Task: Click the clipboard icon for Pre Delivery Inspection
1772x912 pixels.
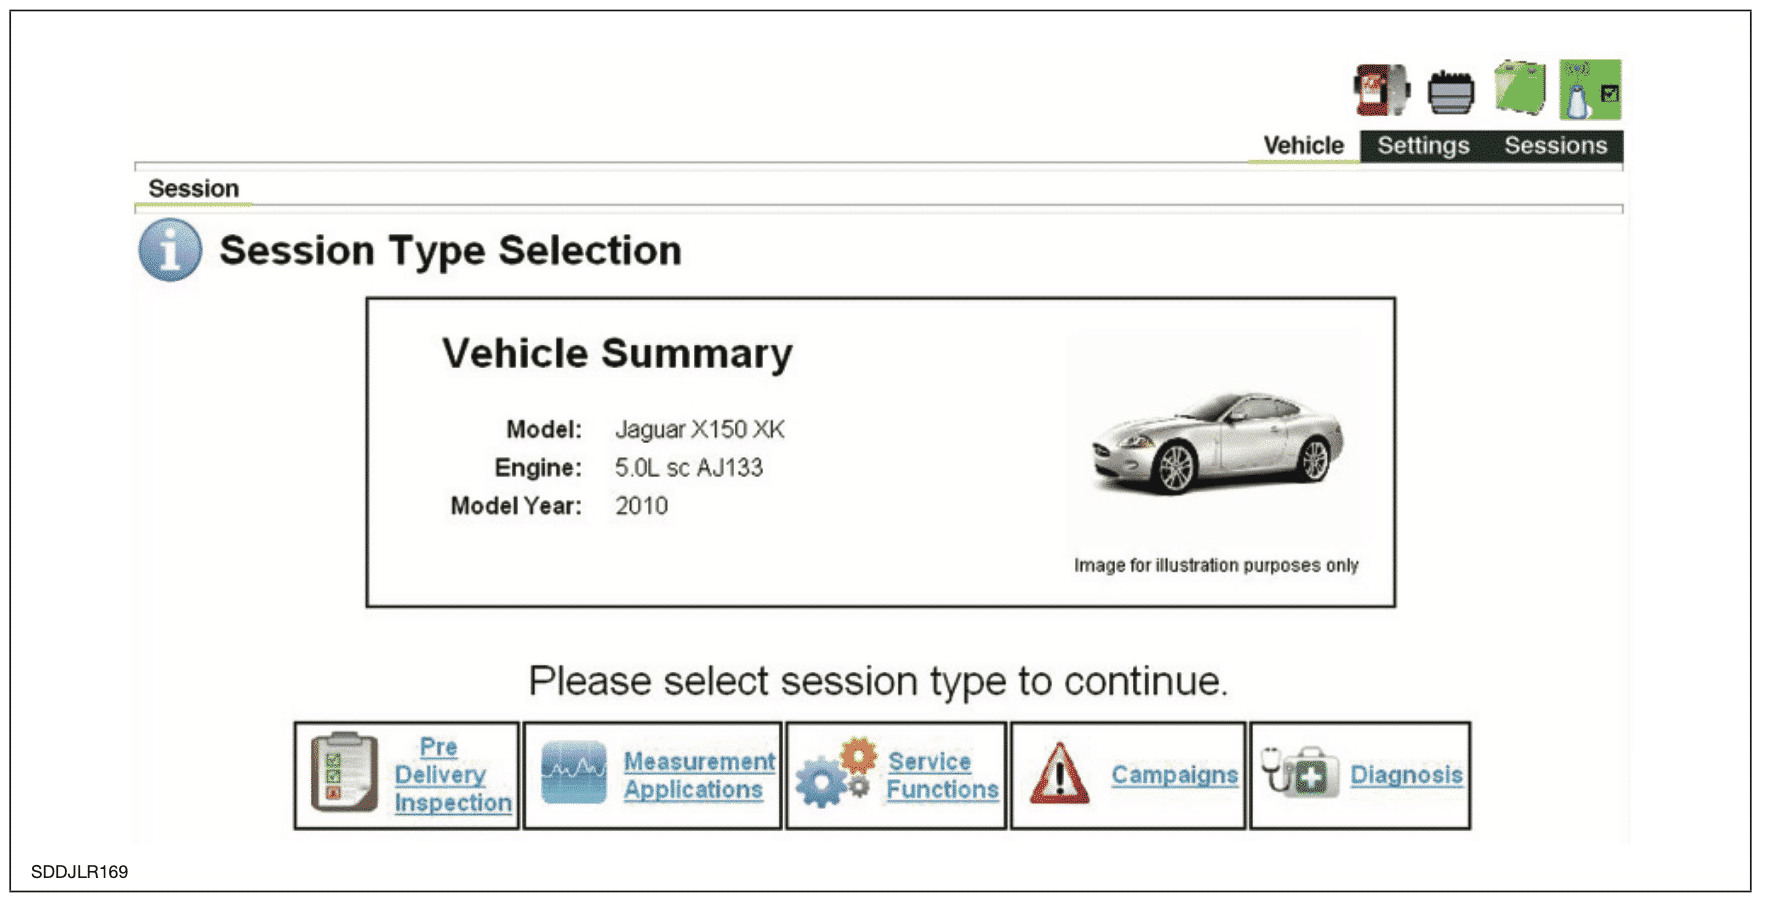Action: (x=344, y=772)
